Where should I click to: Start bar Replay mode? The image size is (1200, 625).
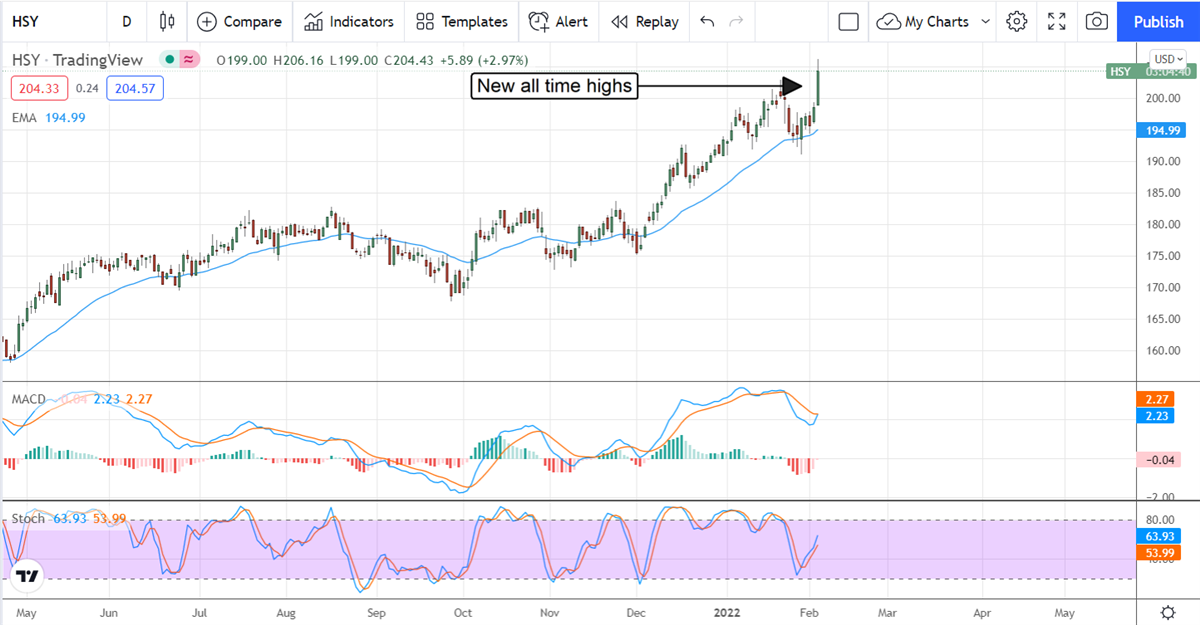(645, 21)
